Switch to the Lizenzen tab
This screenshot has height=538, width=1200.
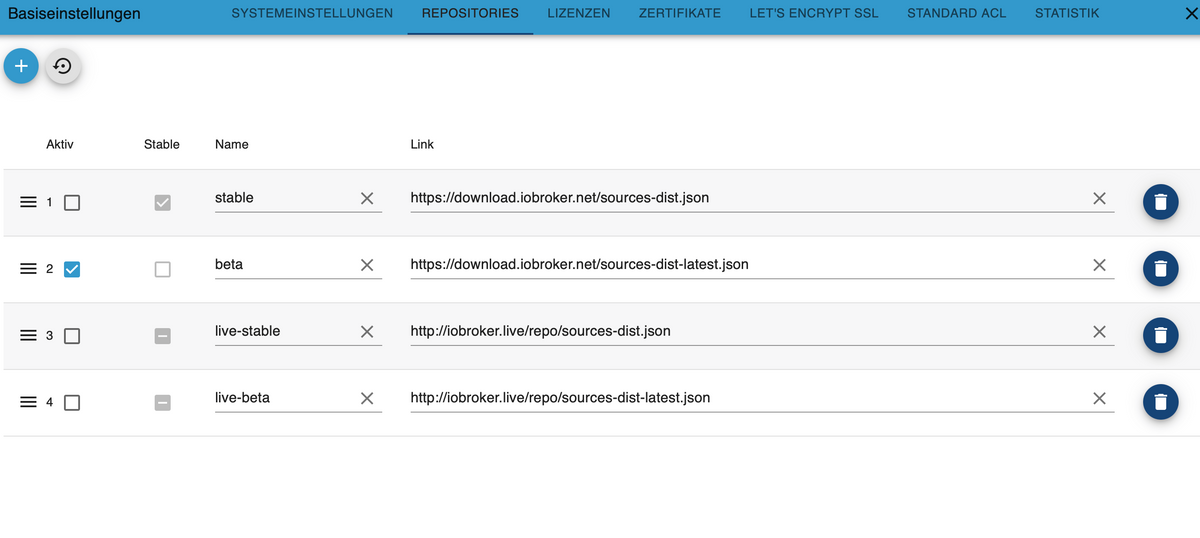click(579, 14)
